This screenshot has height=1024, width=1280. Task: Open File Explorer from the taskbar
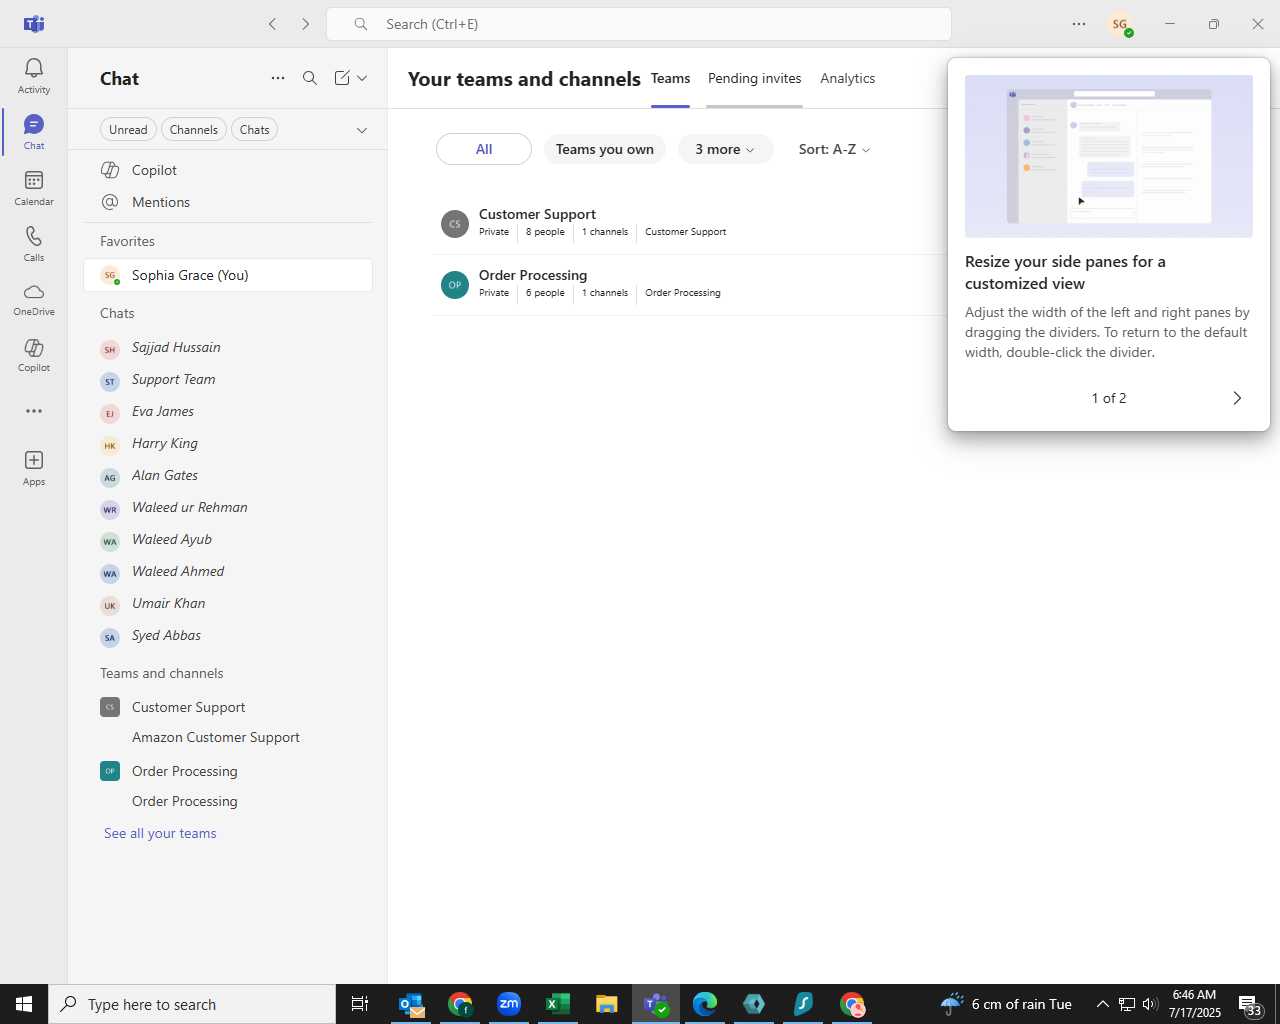(607, 1004)
